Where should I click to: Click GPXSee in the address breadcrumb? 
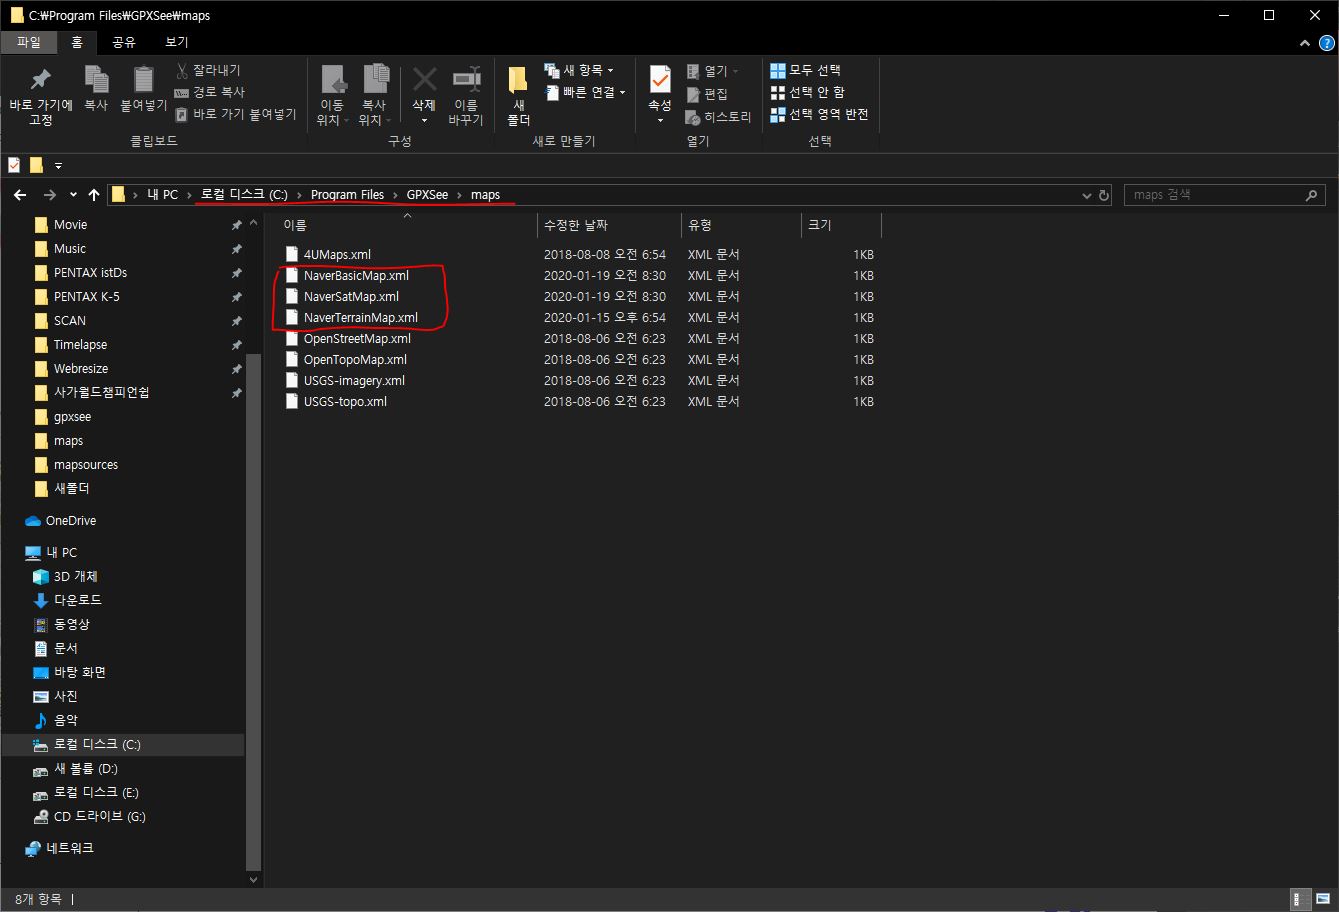click(427, 195)
